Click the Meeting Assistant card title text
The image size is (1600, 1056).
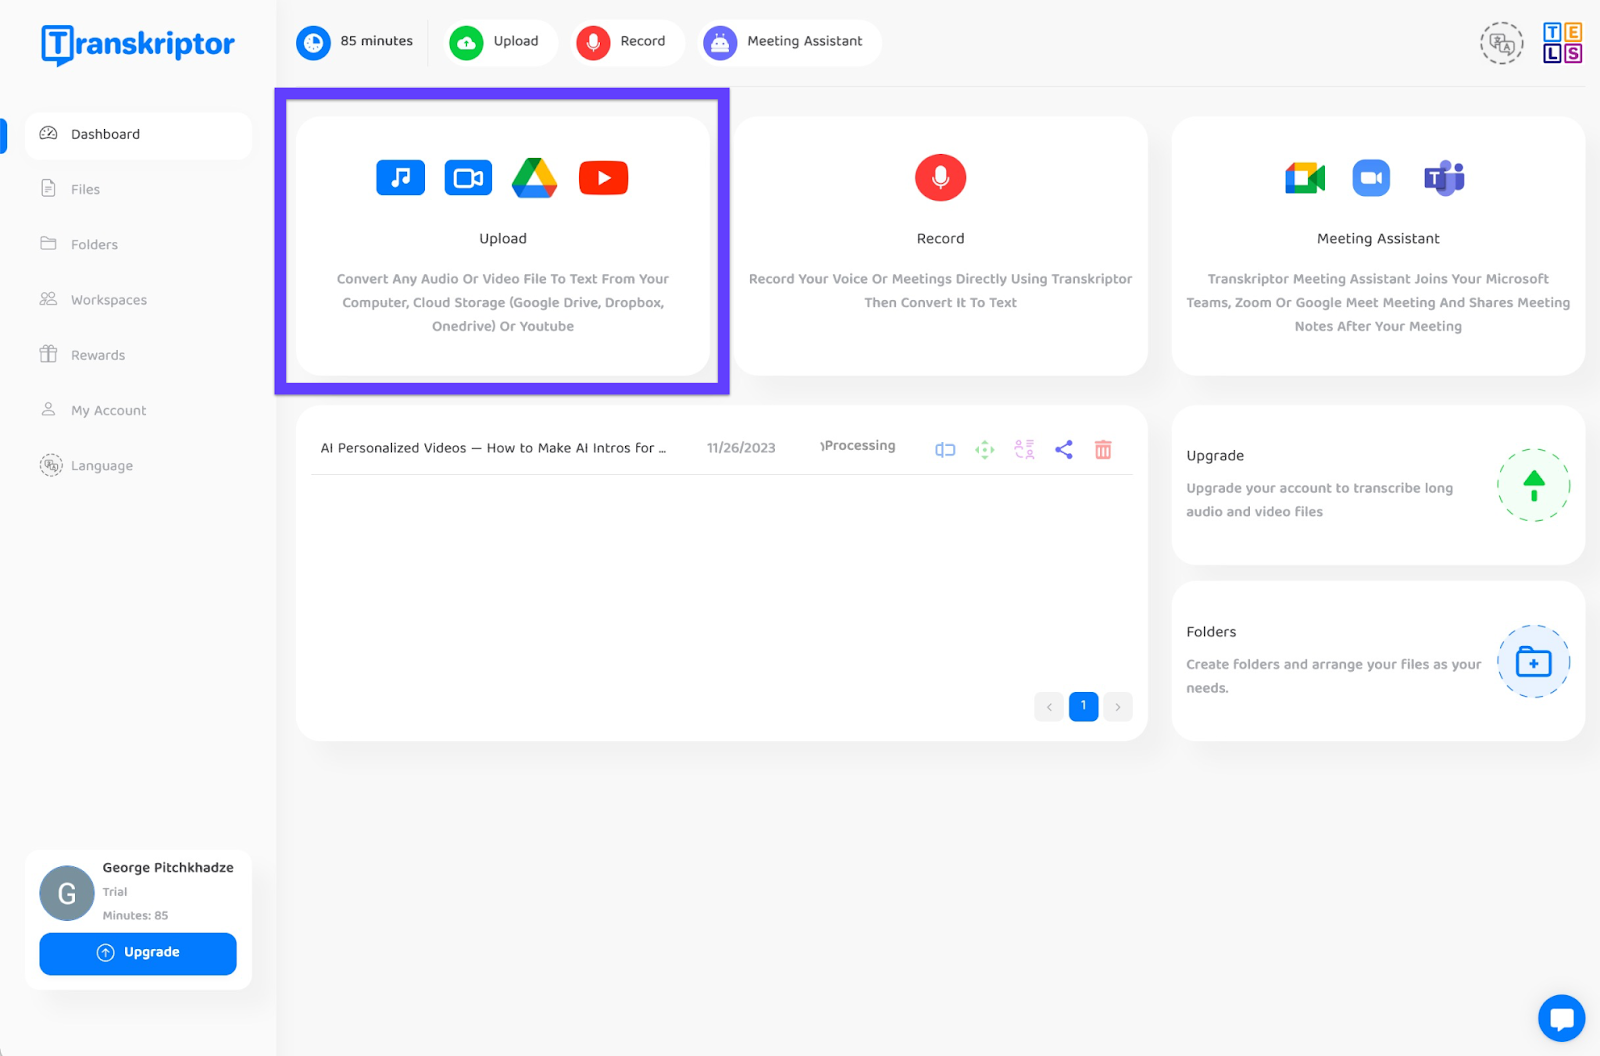pyautogui.click(x=1378, y=239)
